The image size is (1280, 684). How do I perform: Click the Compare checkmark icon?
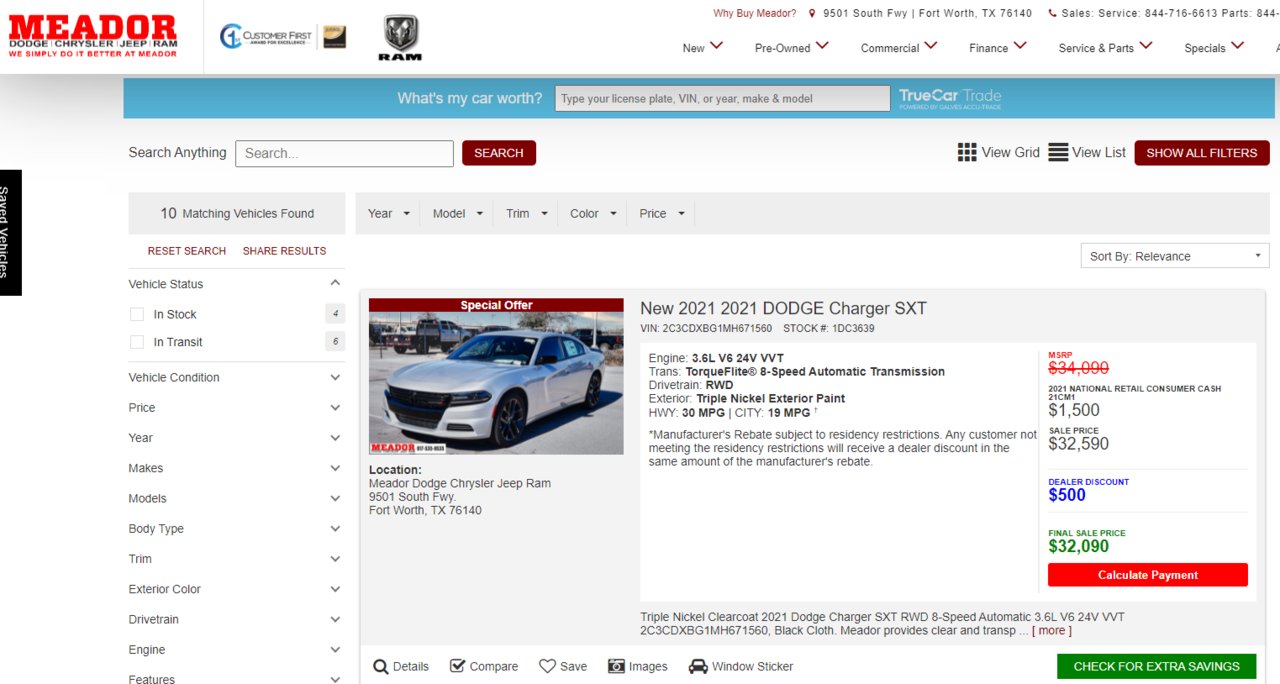(458, 666)
